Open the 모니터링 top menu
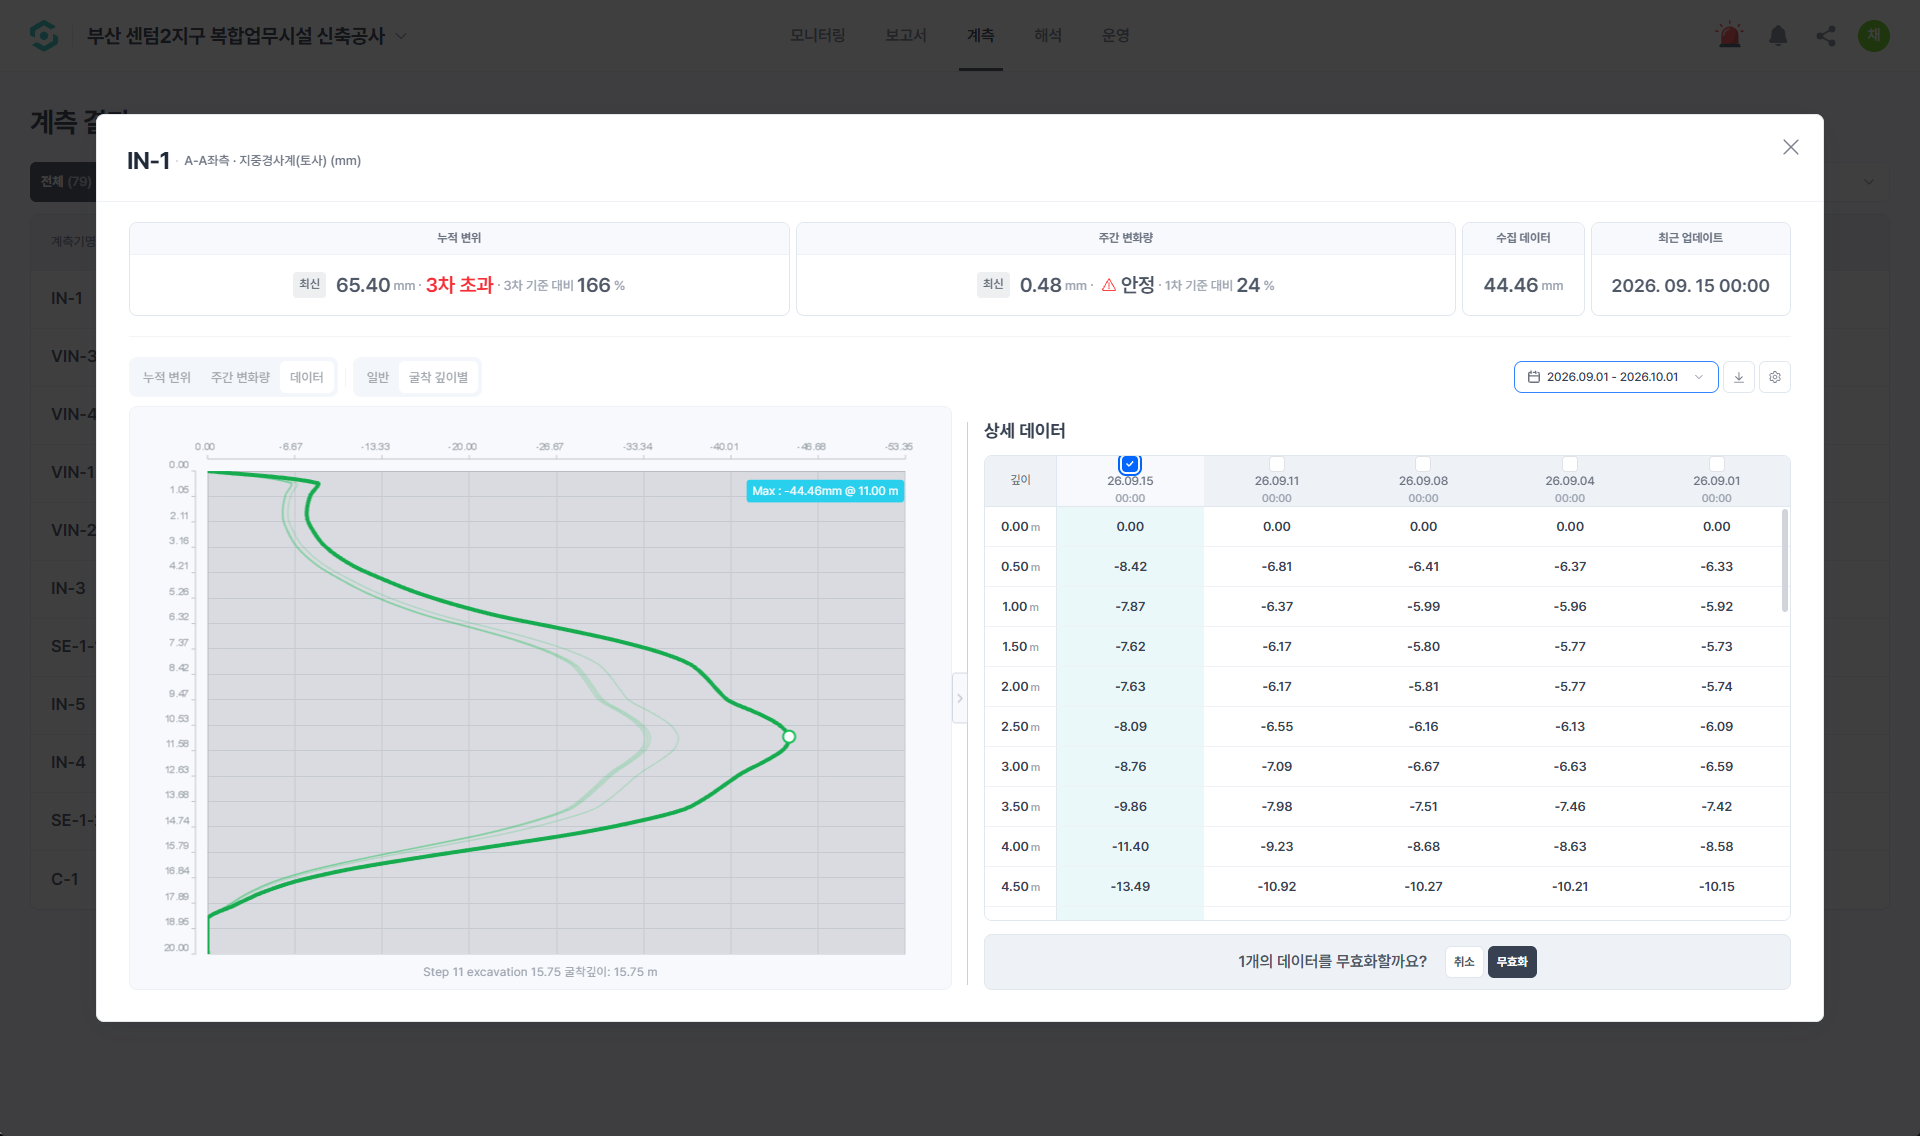This screenshot has height=1136, width=1920. pos(818,35)
